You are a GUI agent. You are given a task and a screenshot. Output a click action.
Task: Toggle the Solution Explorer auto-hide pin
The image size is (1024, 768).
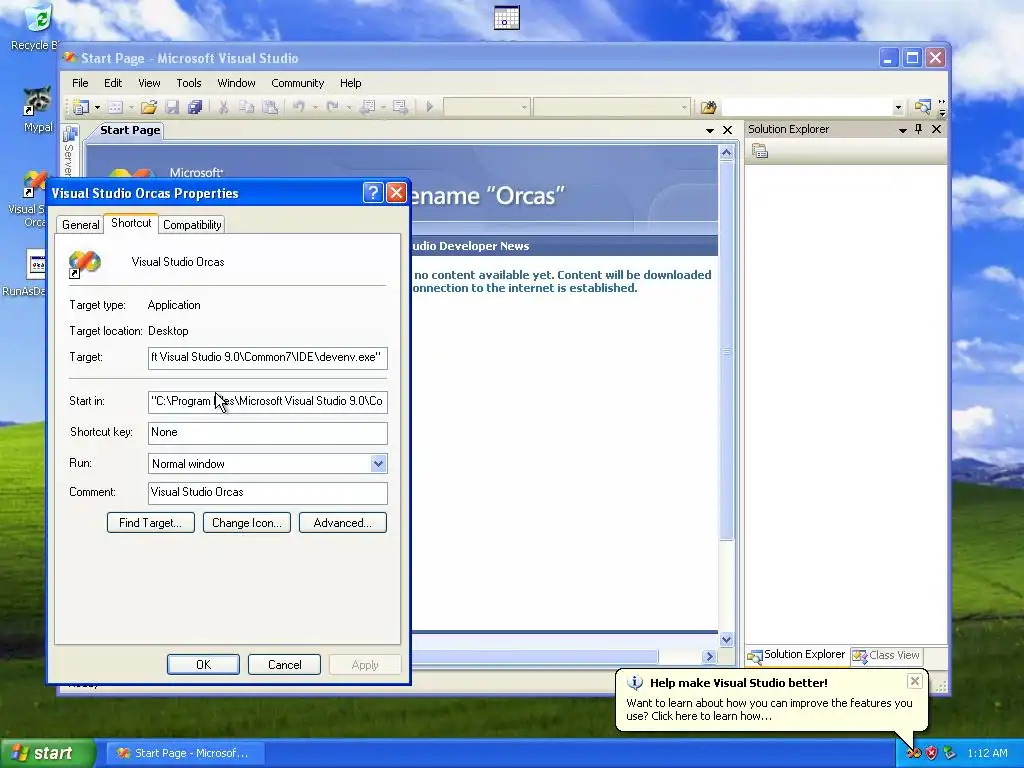919,129
